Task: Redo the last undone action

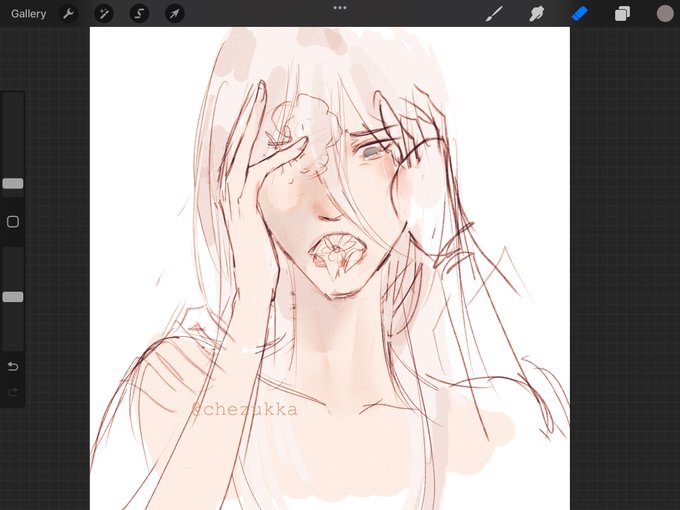Action: [x=13, y=392]
